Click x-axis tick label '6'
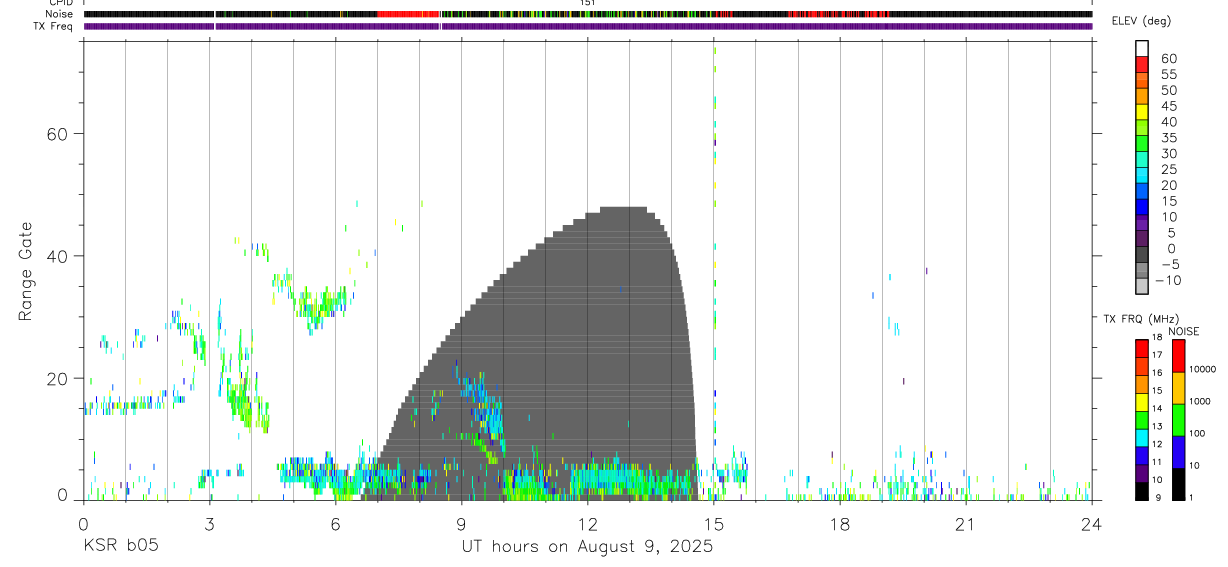The width and height of the screenshot is (1228, 567). (335, 523)
